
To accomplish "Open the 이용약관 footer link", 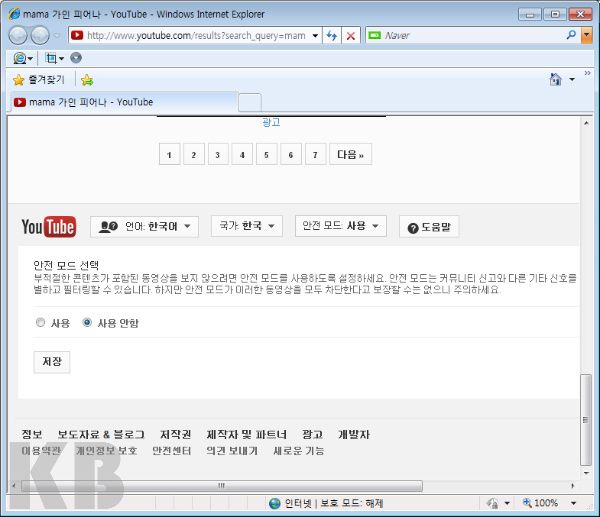I will point(41,451).
